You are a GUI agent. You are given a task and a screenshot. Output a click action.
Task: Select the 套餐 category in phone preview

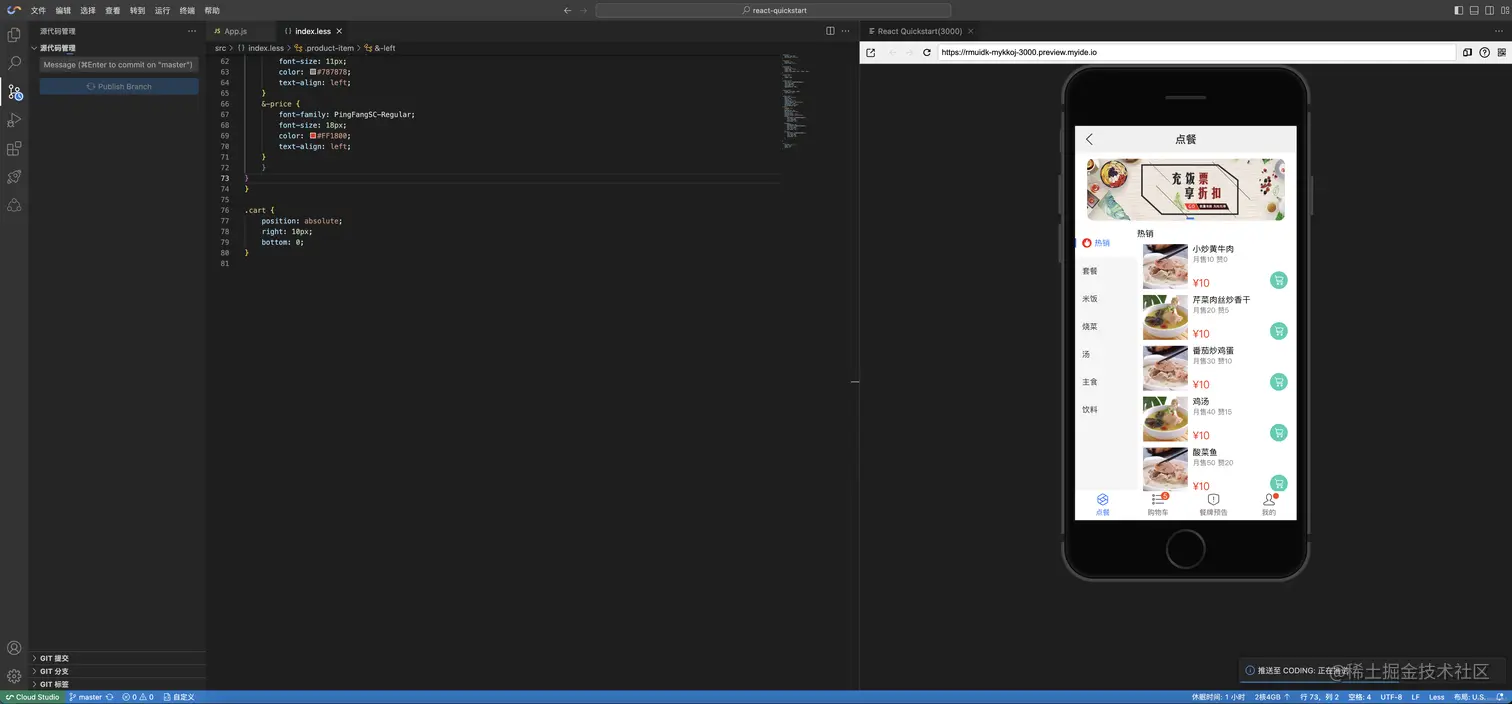(1090, 271)
